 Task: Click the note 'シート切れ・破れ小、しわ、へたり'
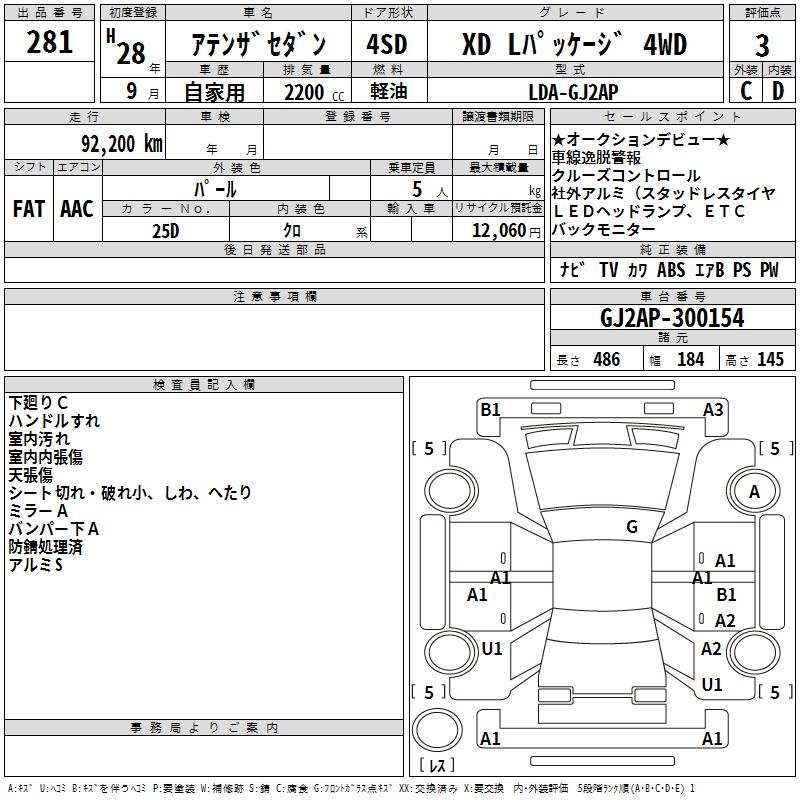[x=130, y=493]
